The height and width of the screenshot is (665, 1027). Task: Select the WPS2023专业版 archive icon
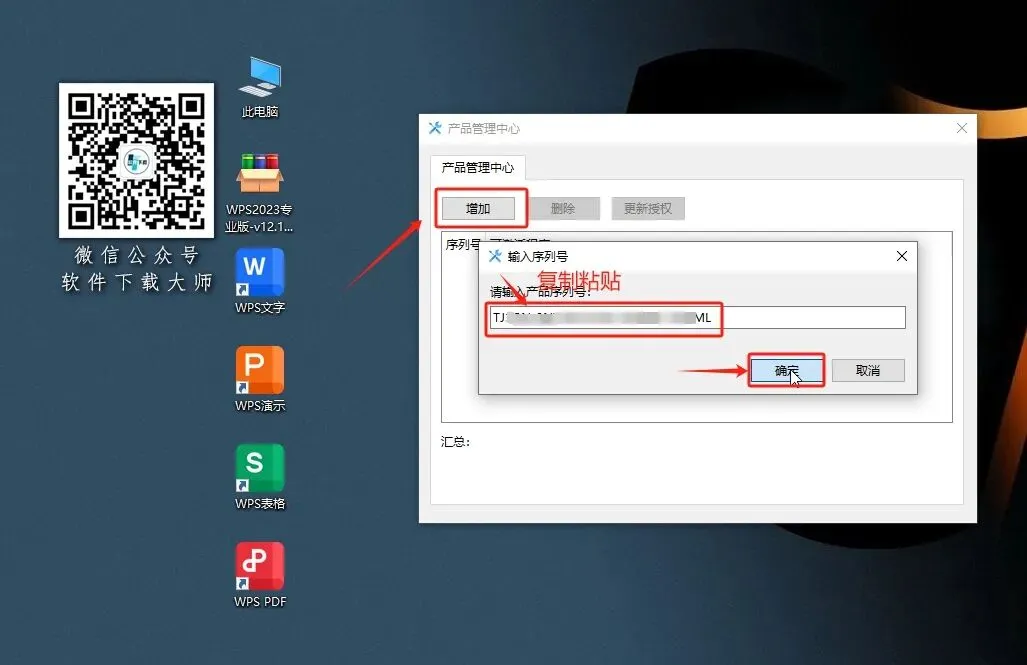point(259,193)
